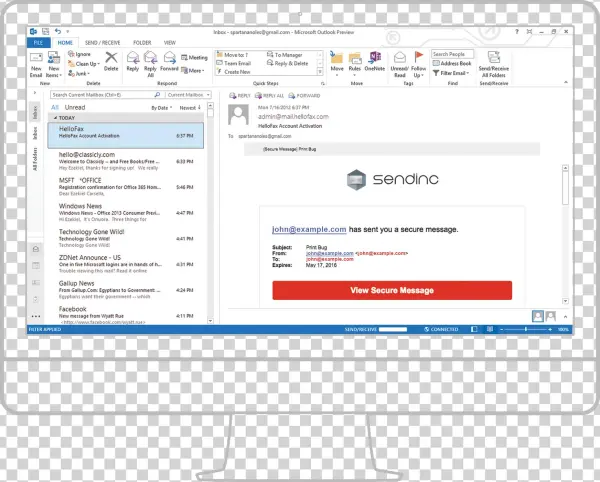The height and width of the screenshot is (482, 600).
Task: Open Follow Up flag menu
Action: (419, 64)
